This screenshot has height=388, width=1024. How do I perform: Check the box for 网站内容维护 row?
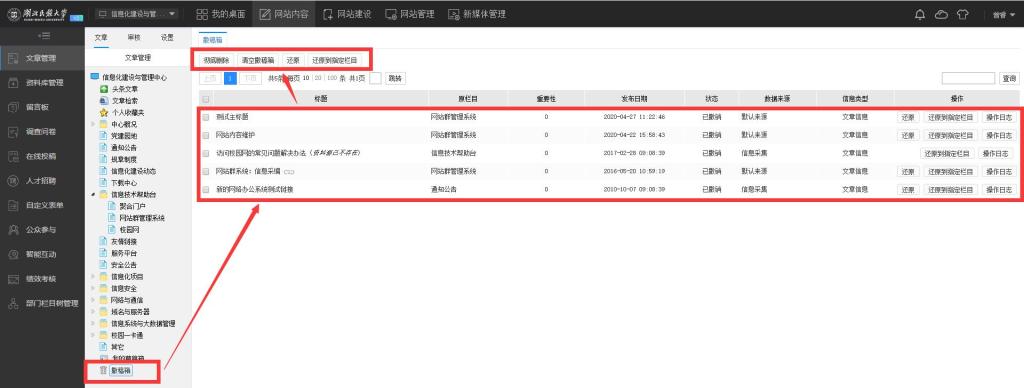(x=206, y=135)
